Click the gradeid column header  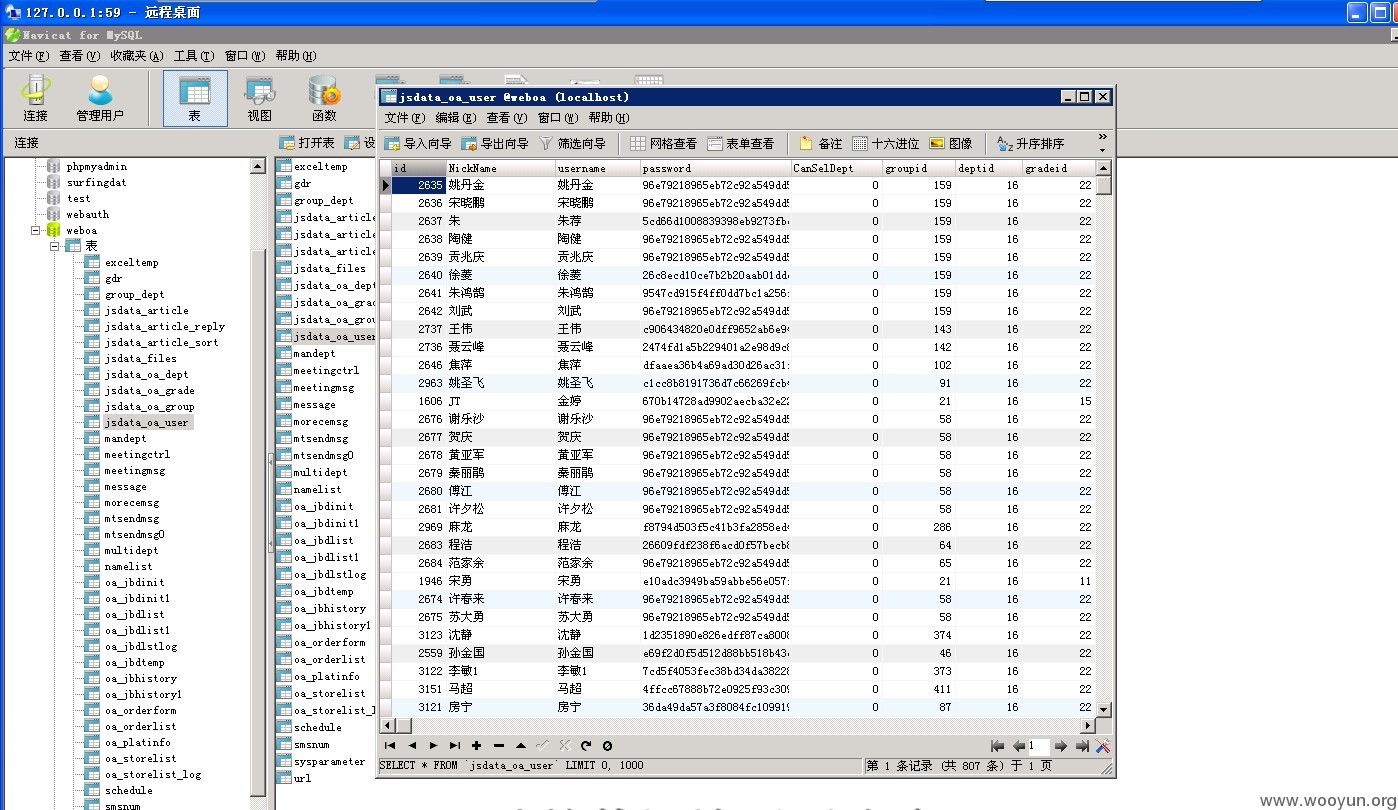pos(1058,168)
